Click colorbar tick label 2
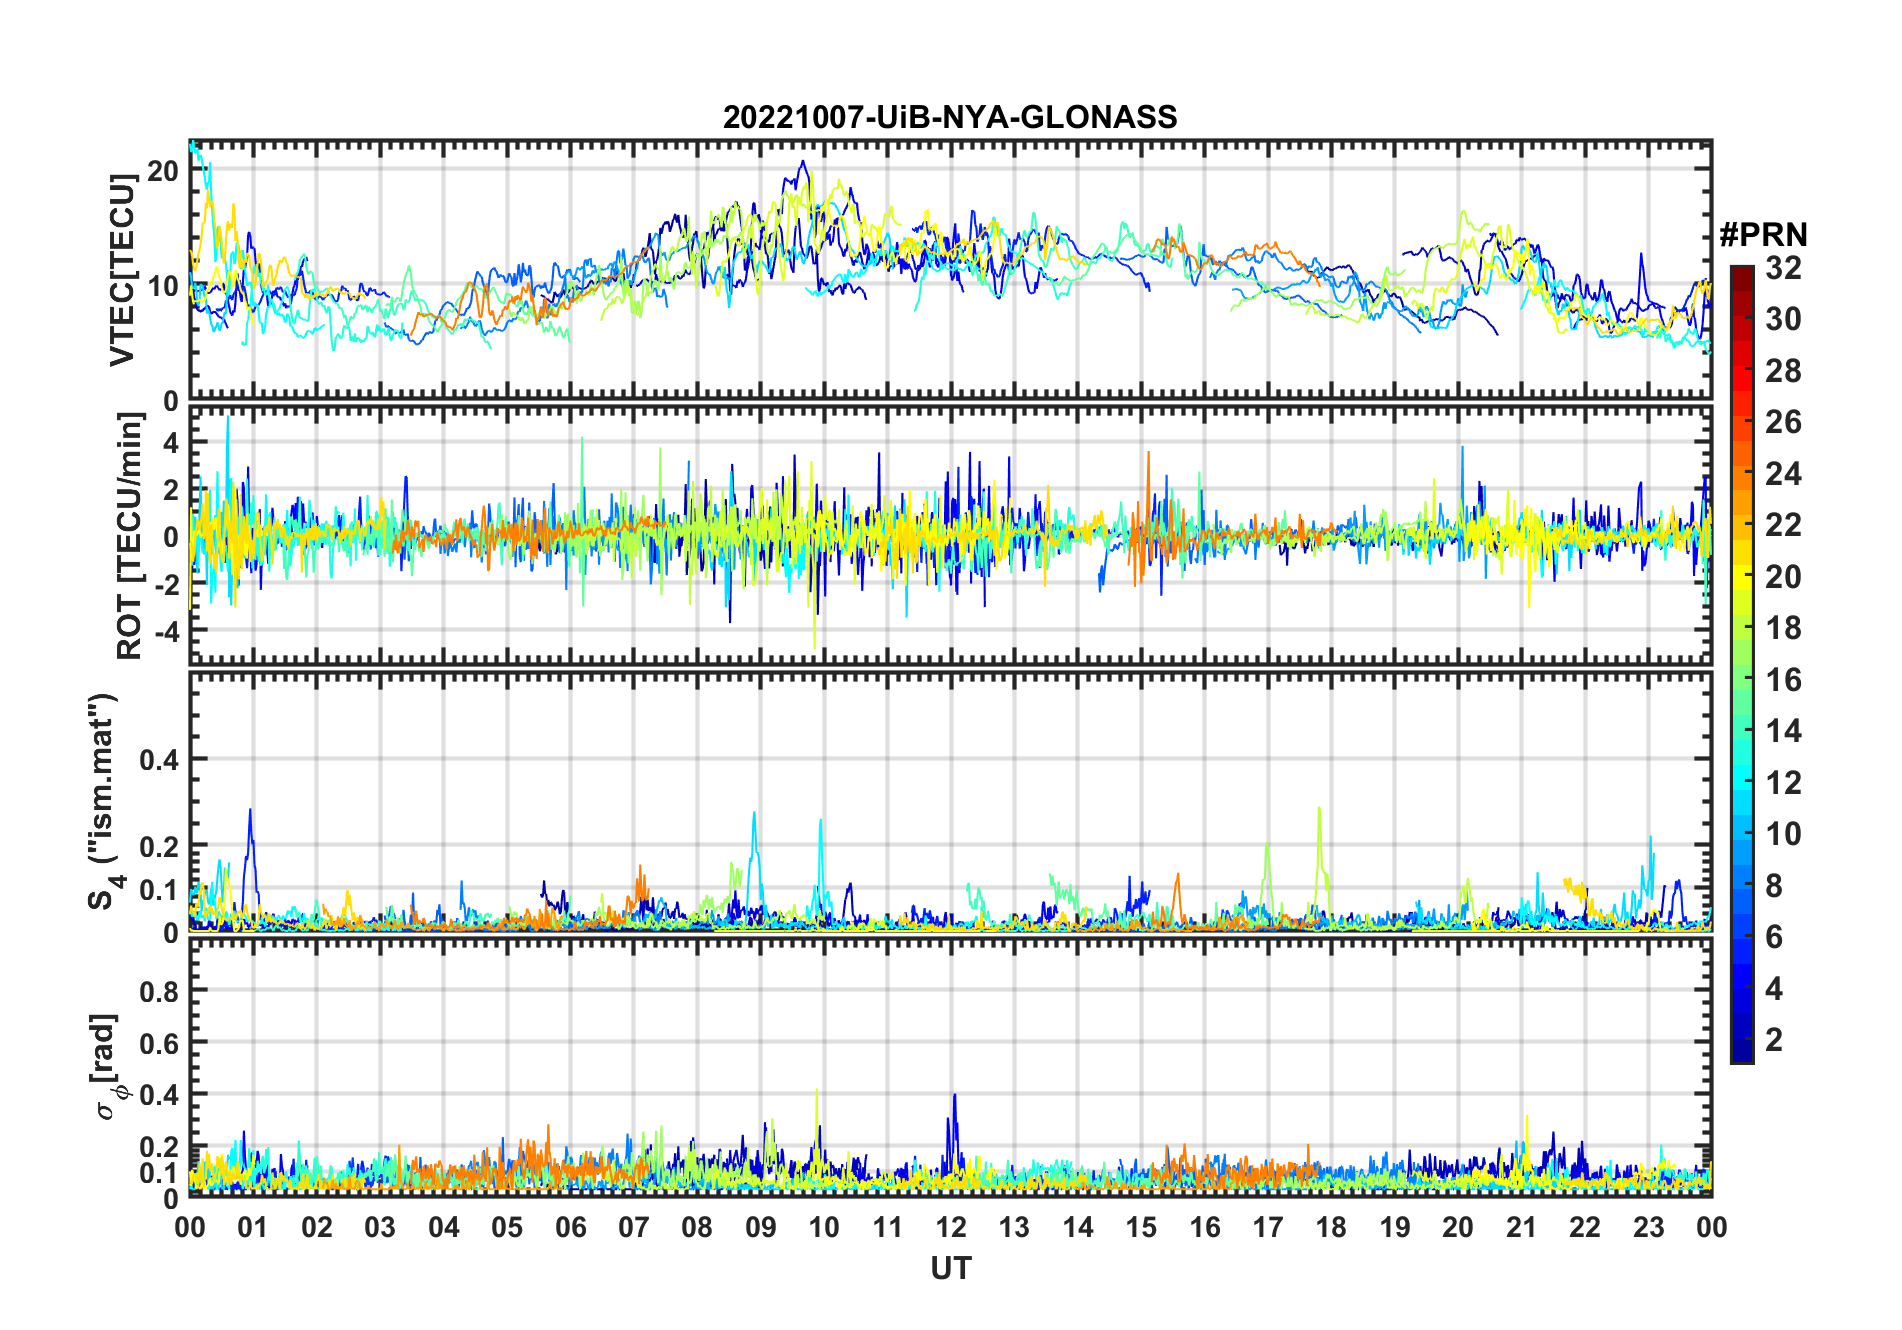The height and width of the screenshot is (1330, 1902). [x=1774, y=1040]
